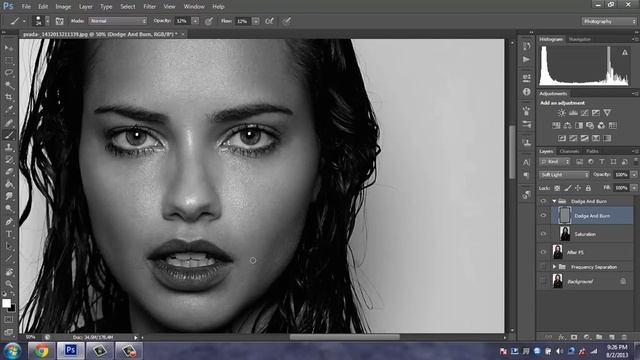Viewport: 640px width, 360px height.
Task: Add a Levels adjustment
Action: pyautogui.click(x=573, y=113)
